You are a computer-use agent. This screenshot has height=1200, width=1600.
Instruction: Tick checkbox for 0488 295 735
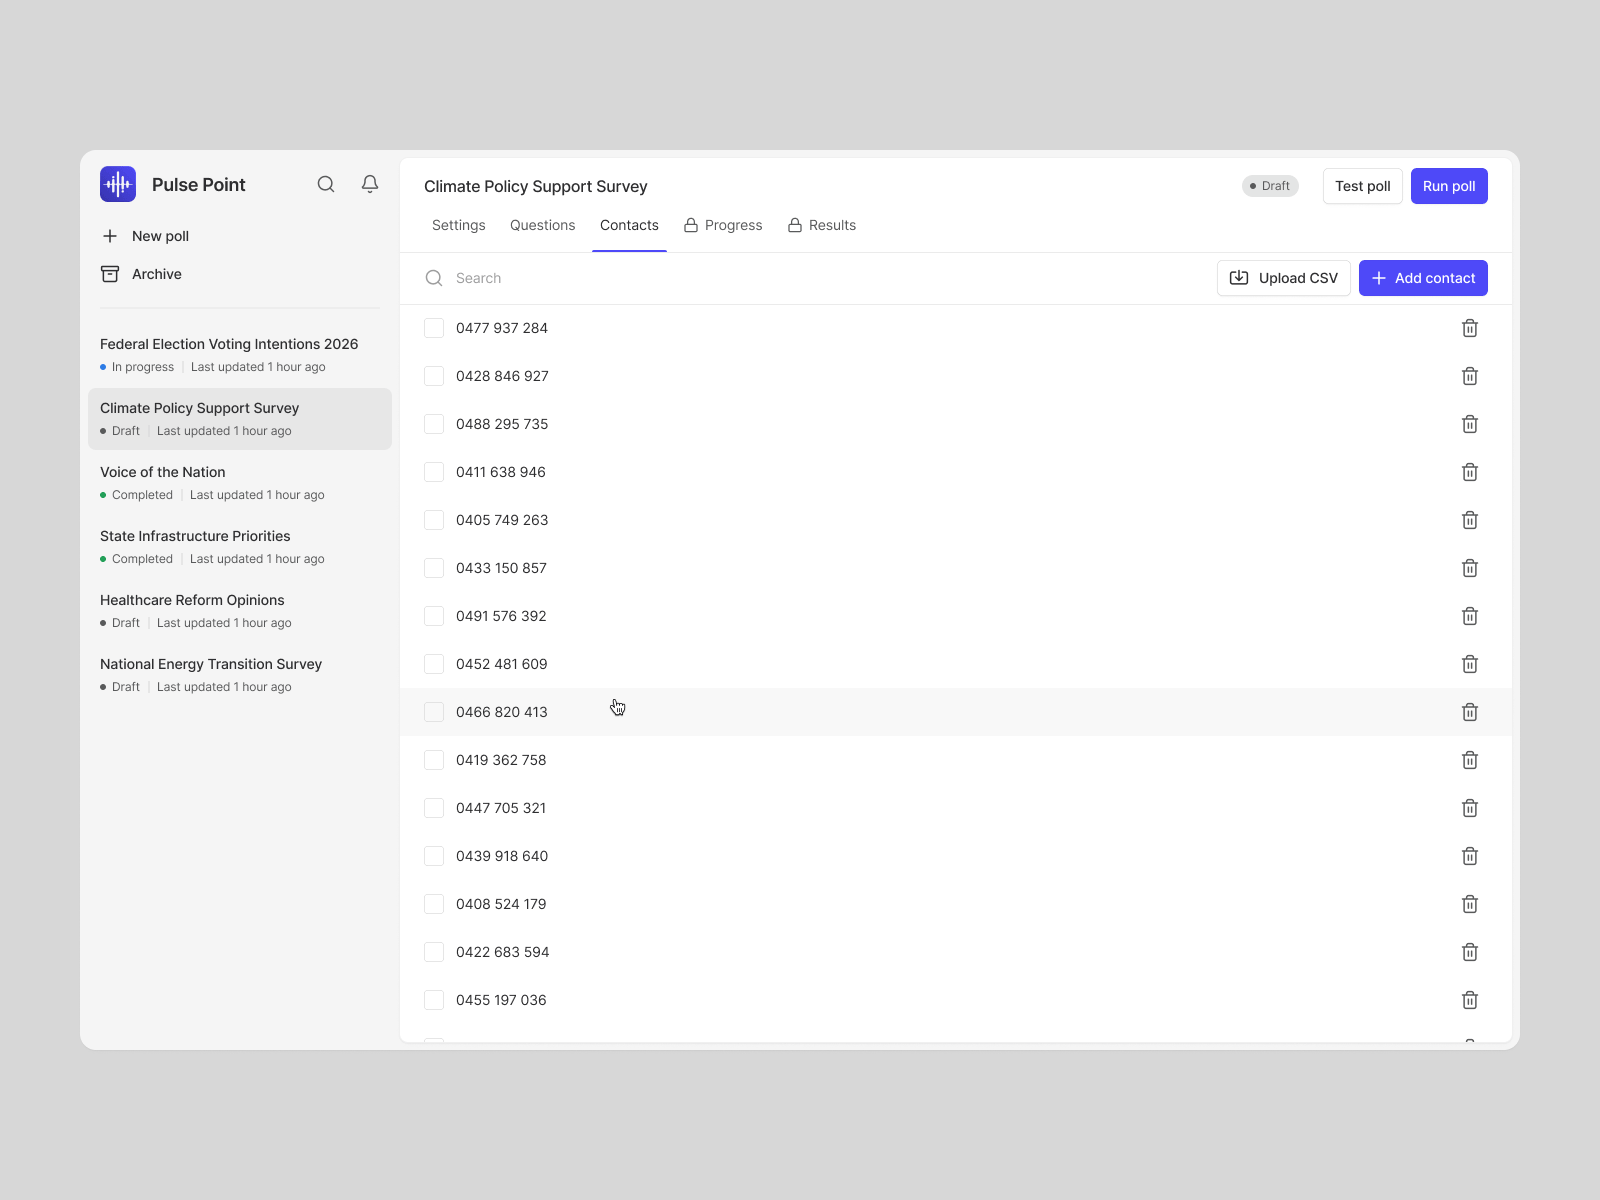[x=434, y=424]
